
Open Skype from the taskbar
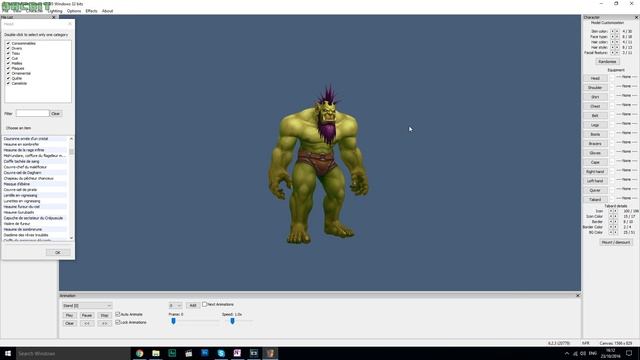point(221,353)
